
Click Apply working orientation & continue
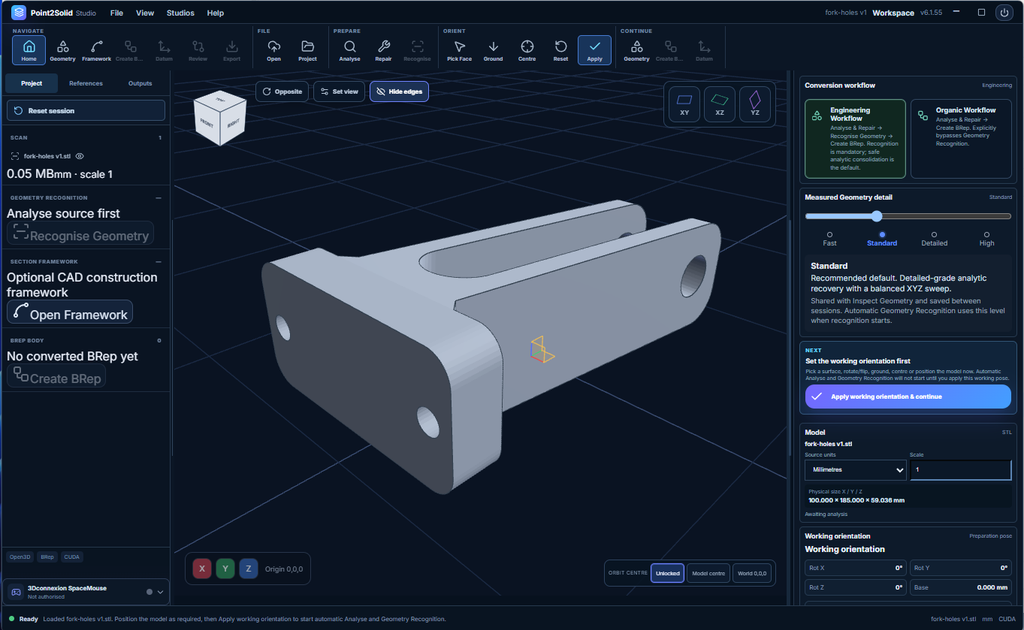tap(908, 396)
